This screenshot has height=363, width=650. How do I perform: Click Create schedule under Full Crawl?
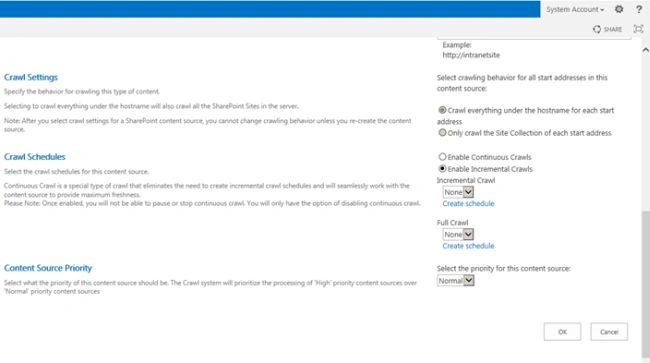[x=468, y=246]
